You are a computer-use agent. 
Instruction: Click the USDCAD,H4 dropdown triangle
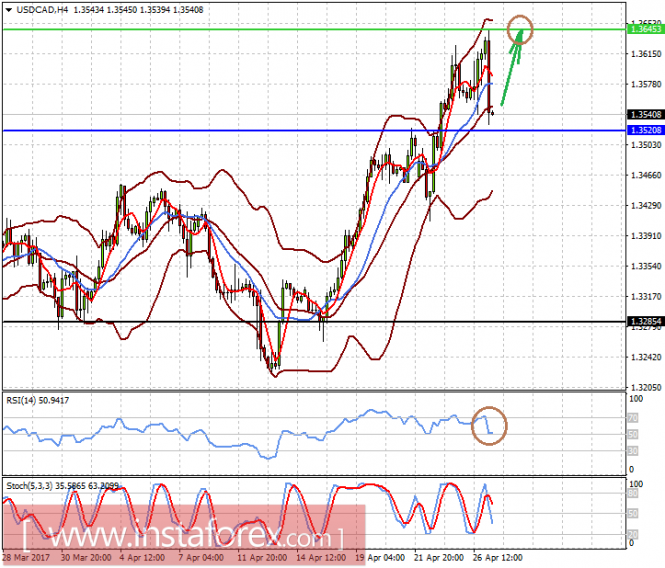(x=9, y=10)
